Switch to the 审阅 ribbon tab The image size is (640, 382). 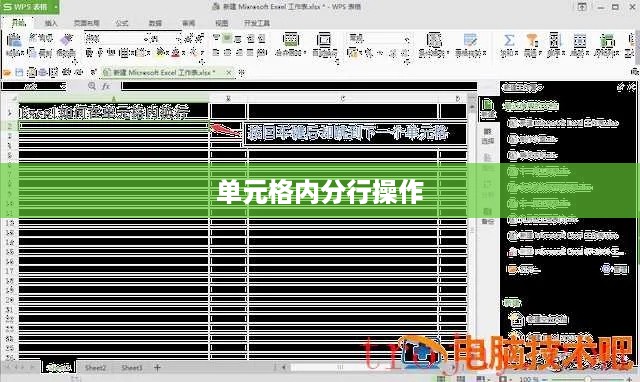tap(188, 23)
